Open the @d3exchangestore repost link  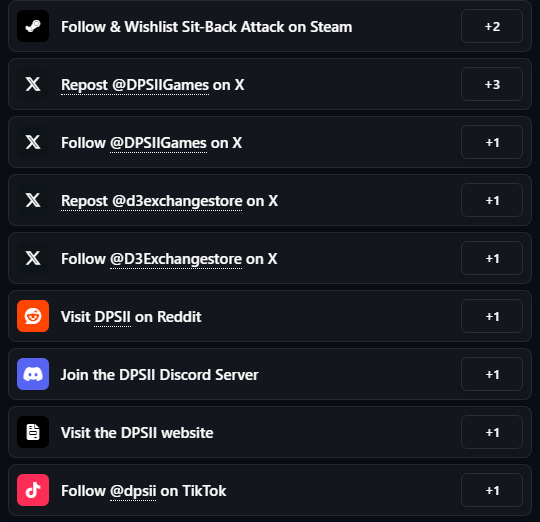point(152,201)
